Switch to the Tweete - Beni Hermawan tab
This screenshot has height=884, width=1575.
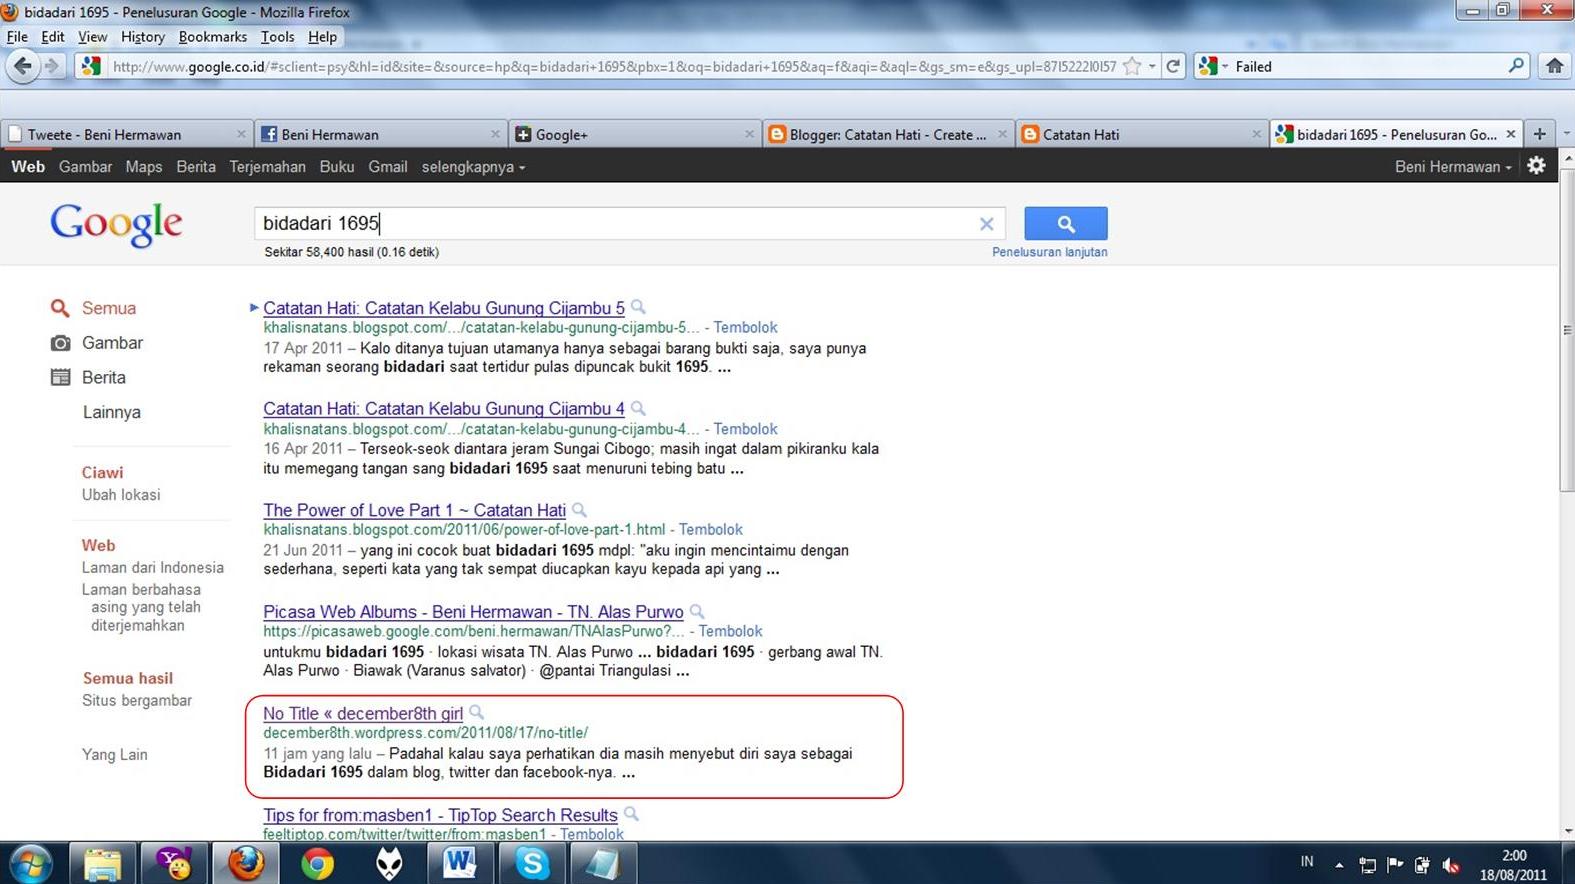126,134
